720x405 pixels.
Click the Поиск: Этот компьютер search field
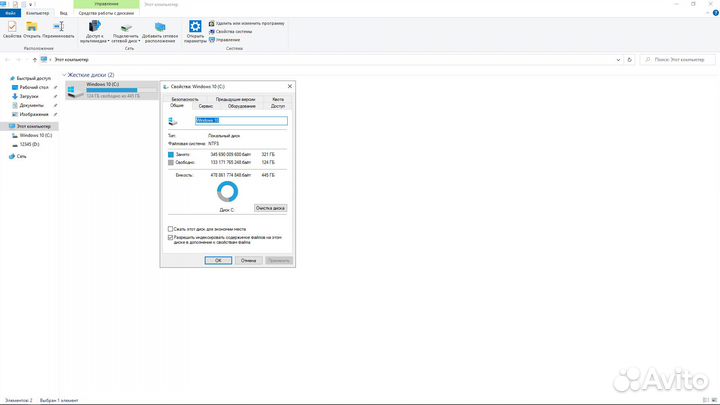click(678, 60)
